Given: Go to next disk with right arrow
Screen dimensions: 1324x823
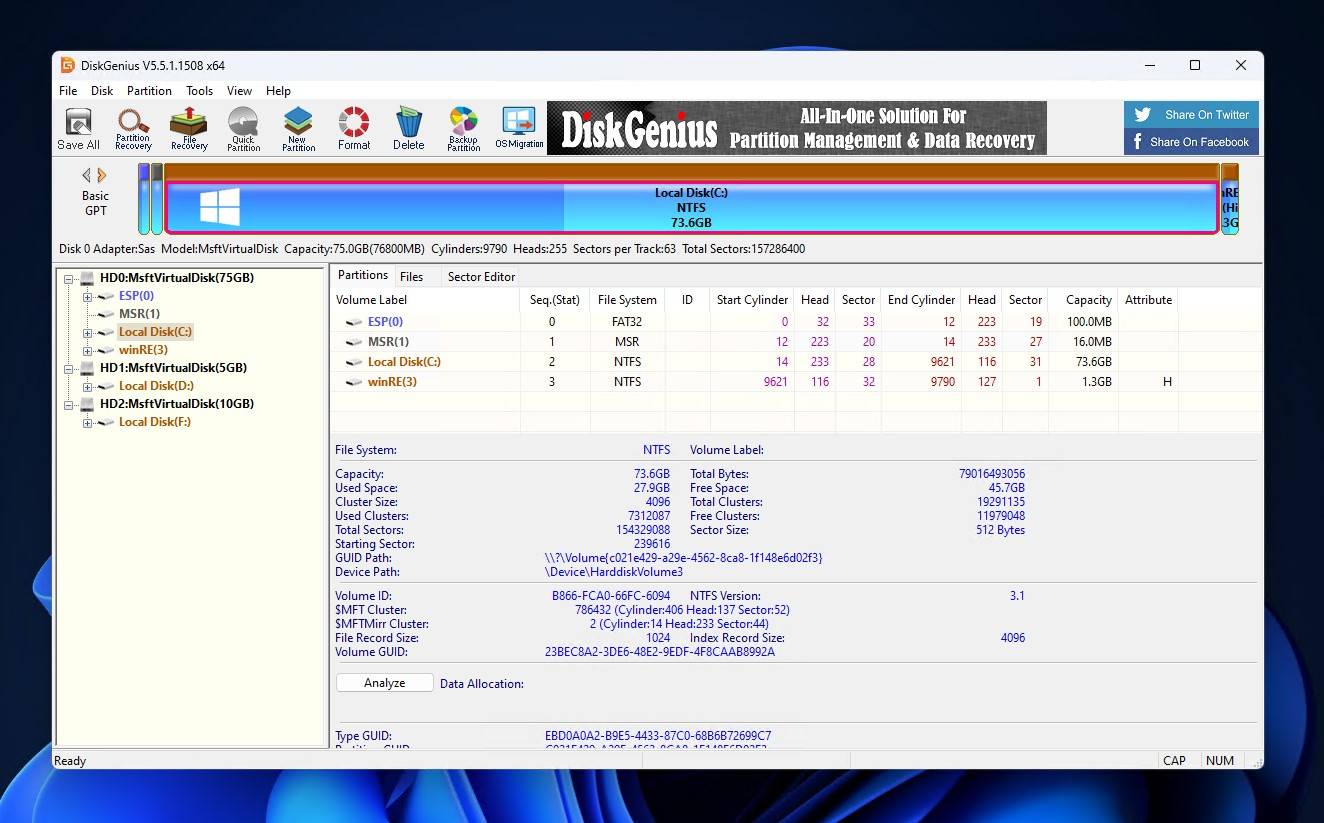Looking at the screenshot, I should coord(102,176).
